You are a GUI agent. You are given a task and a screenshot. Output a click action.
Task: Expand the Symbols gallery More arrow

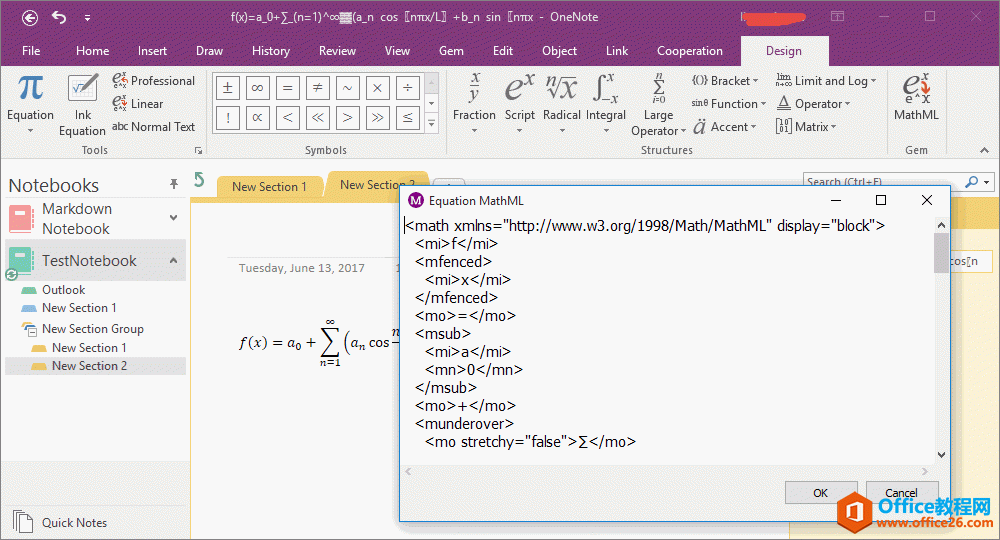click(432, 123)
